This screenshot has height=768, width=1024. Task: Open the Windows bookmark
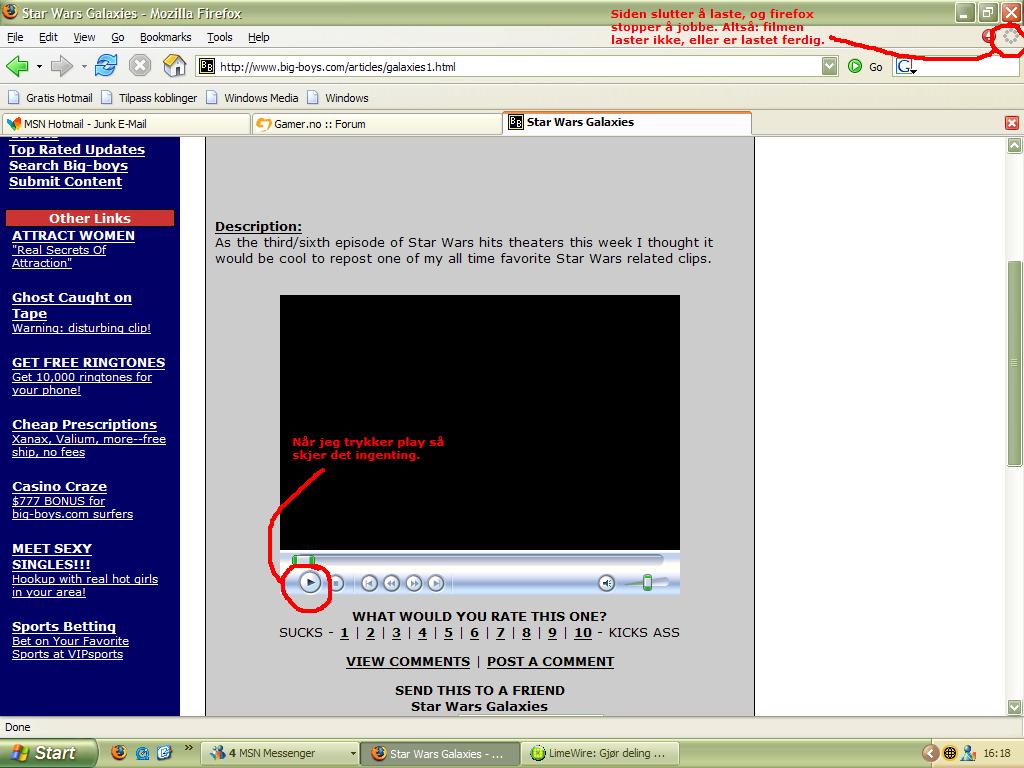click(338, 98)
